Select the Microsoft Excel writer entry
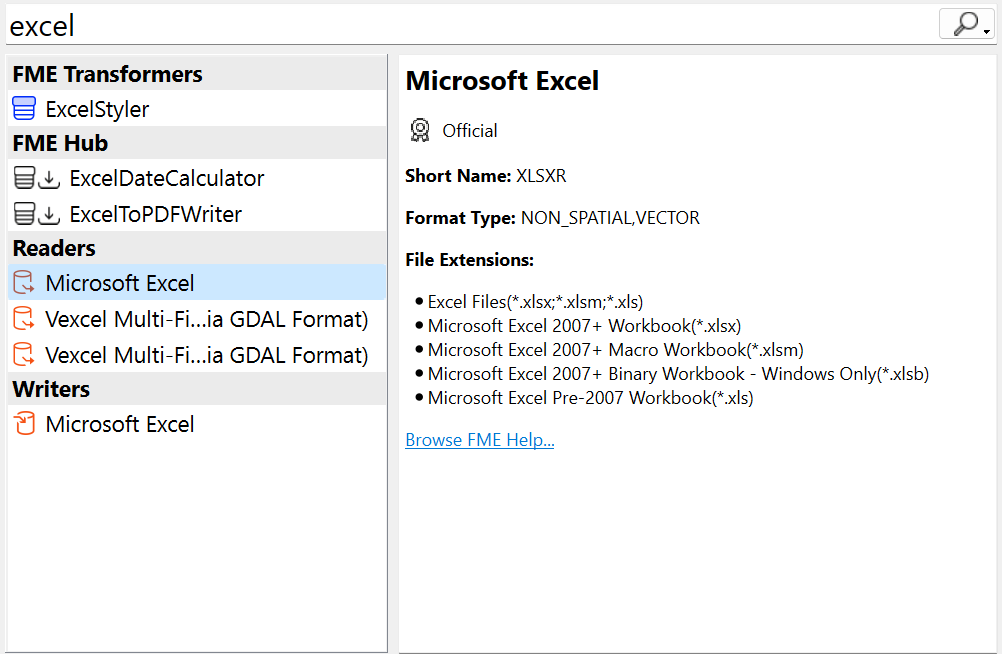Viewport: 1002px width, 654px height. [120, 424]
